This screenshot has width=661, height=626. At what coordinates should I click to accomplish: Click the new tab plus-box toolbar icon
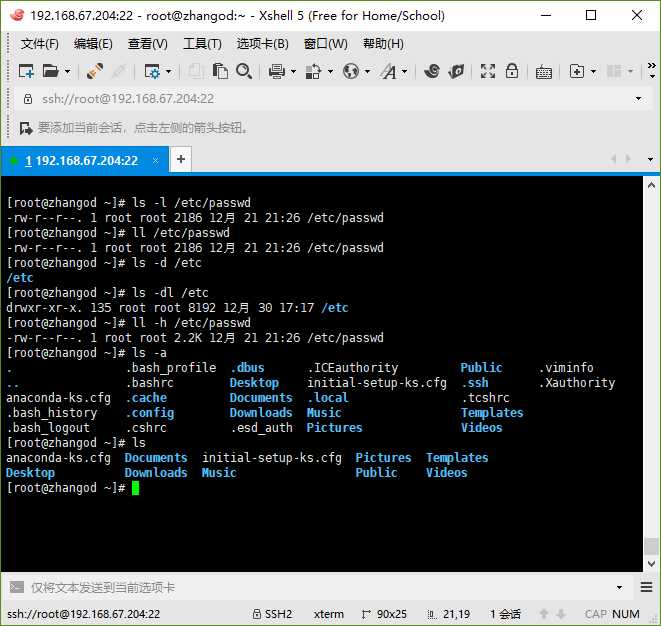pos(577,71)
